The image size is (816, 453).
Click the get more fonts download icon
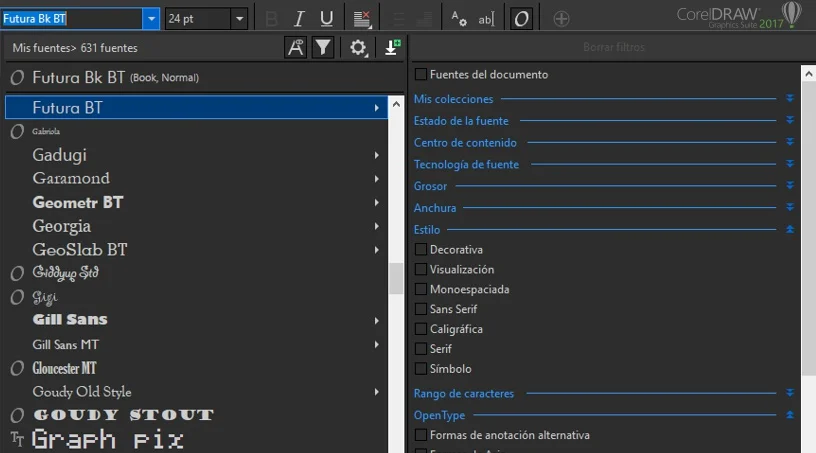pyautogui.click(x=392, y=47)
